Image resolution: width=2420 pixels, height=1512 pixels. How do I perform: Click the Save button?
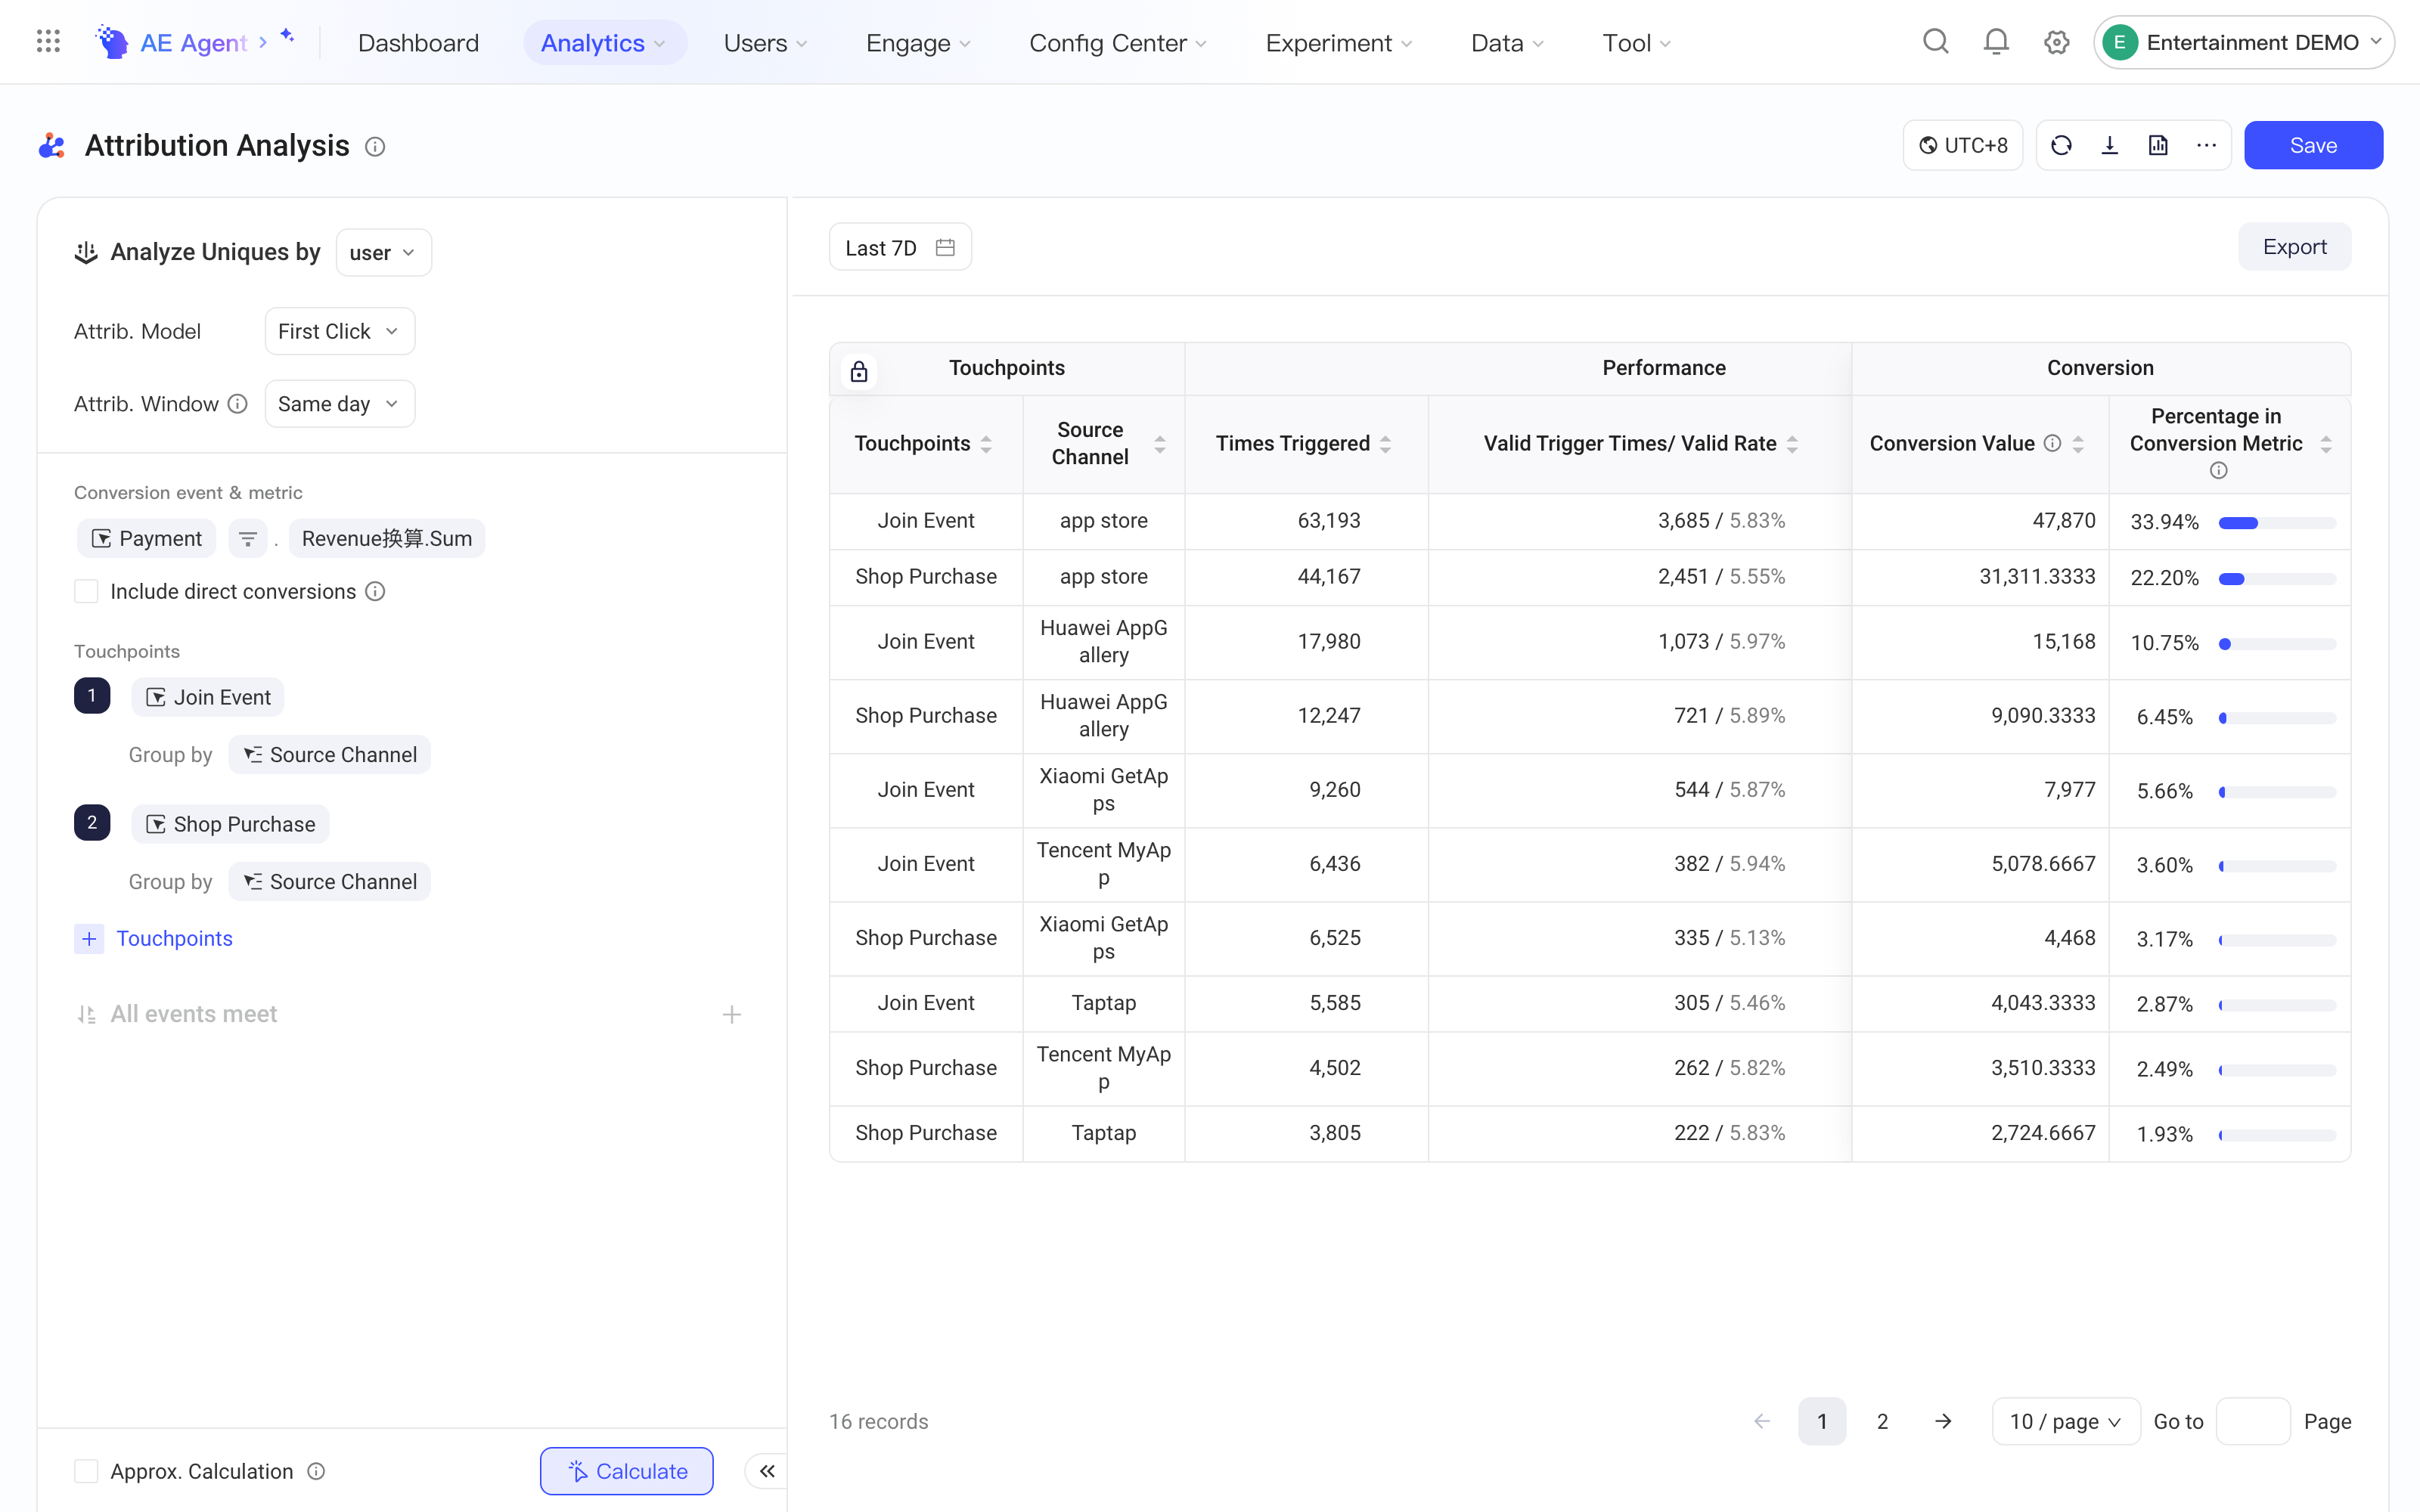coord(2312,145)
